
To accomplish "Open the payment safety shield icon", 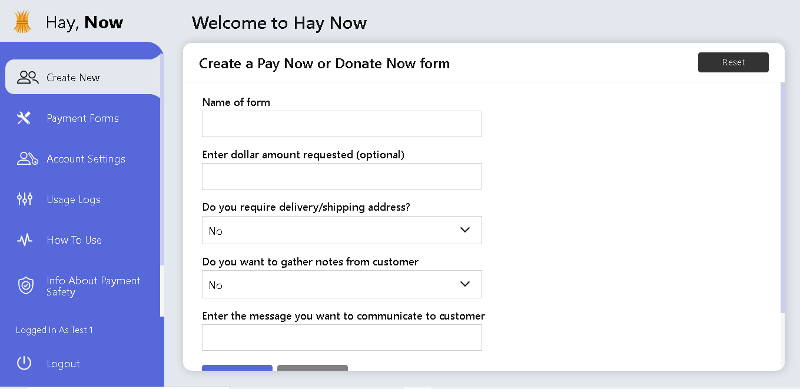I will coord(25,286).
